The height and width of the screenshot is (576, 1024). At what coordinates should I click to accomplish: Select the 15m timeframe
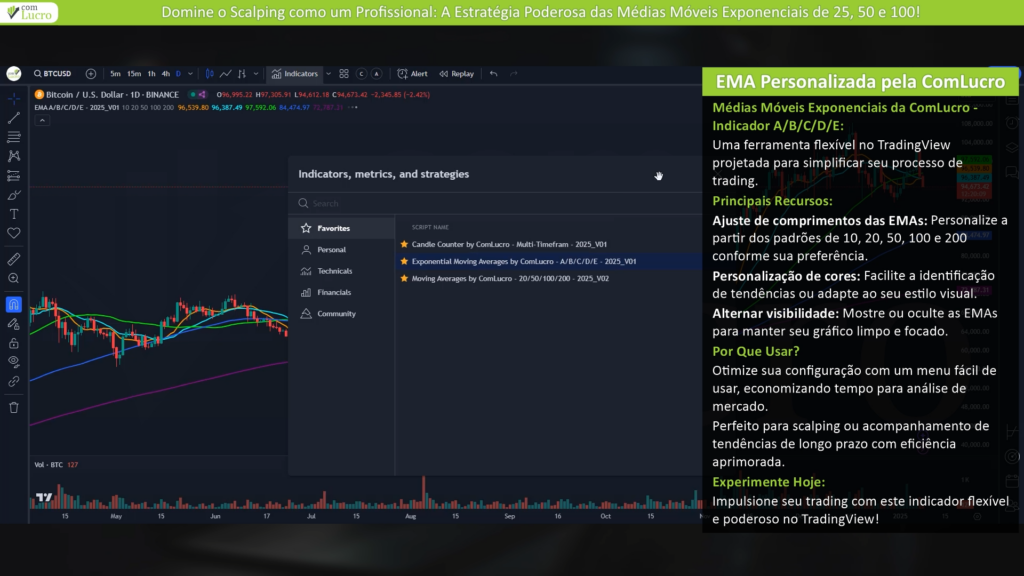click(x=134, y=74)
